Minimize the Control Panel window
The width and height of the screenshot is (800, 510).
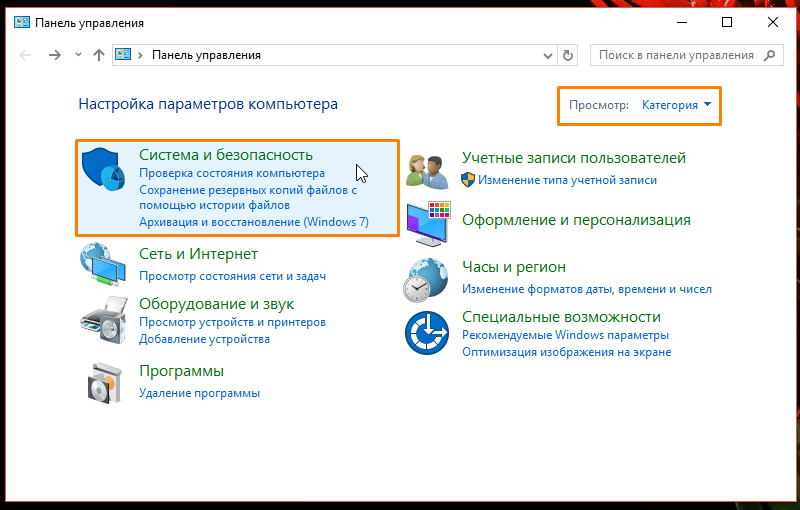click(x=682, y=22)
